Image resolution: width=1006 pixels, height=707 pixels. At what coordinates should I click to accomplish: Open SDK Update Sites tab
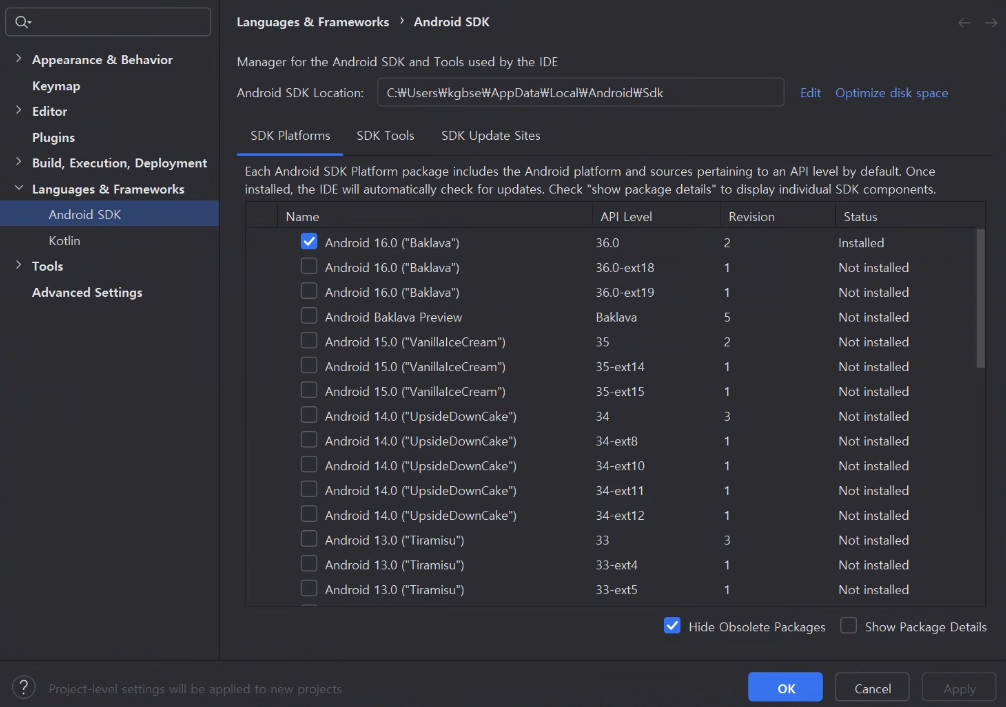click(x=491, y=135)
